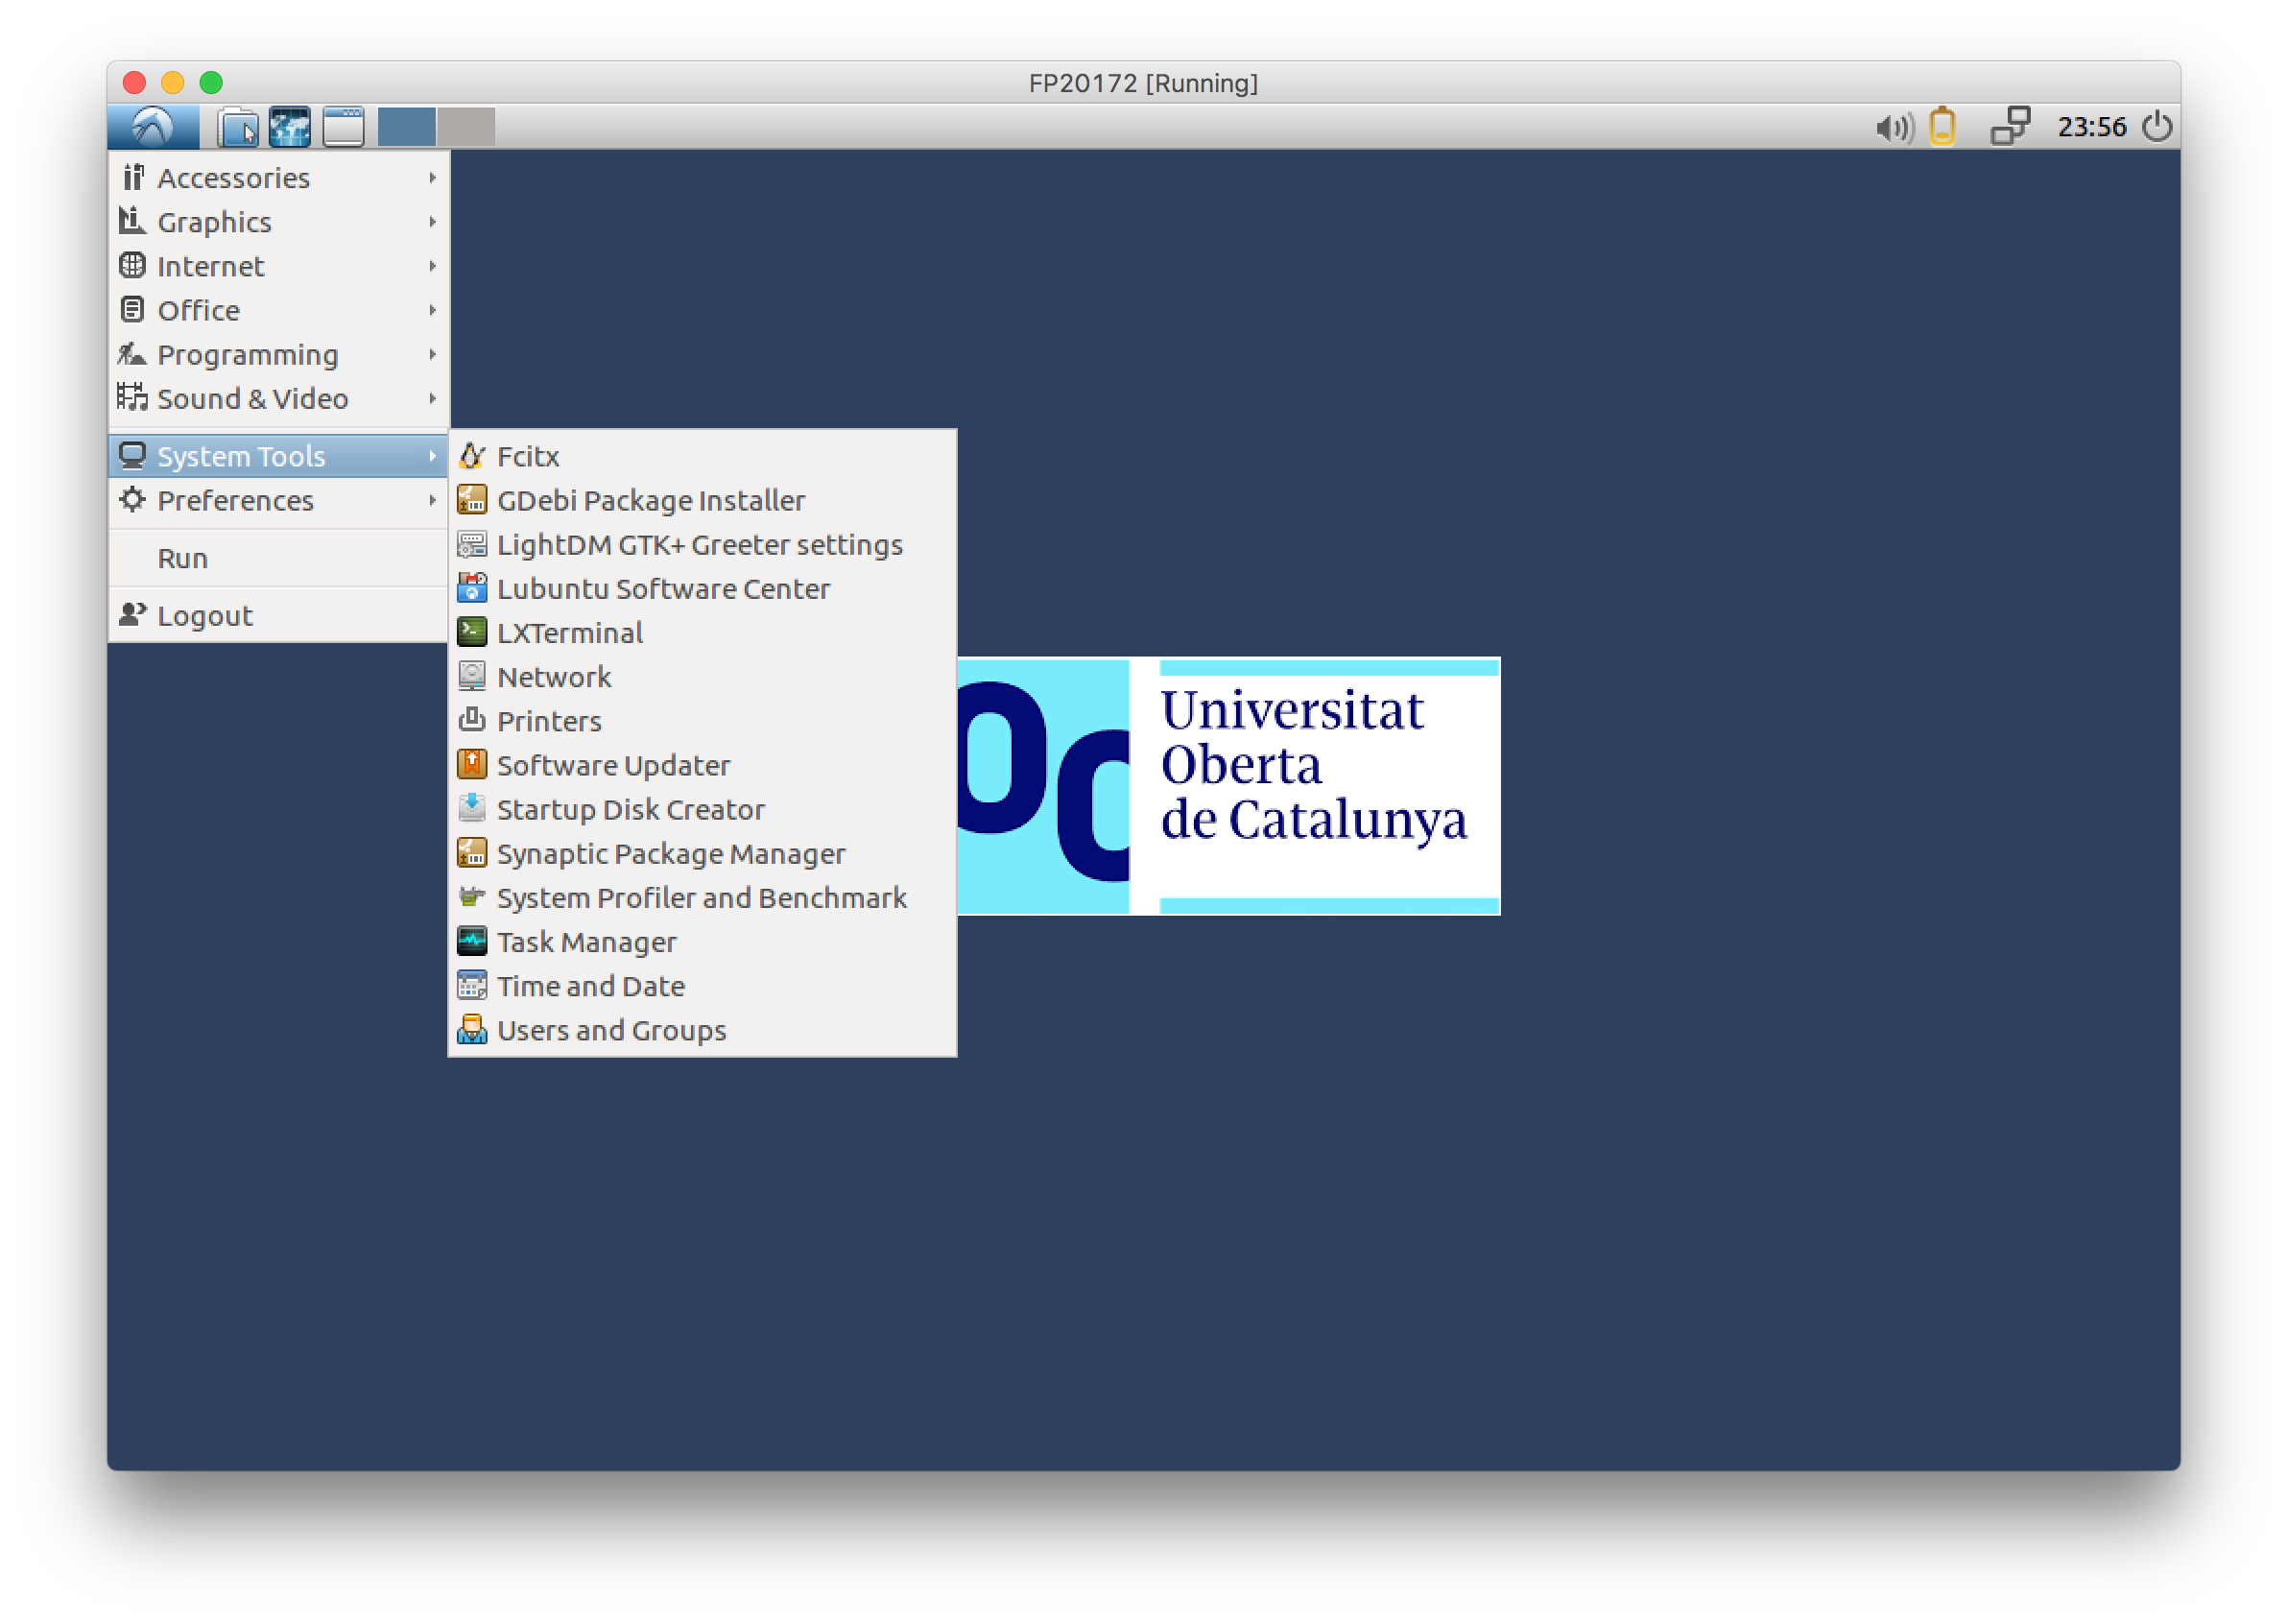2288x1624 pixels.
Task: Click Logout in the start menu
Action: pos(204,616)
